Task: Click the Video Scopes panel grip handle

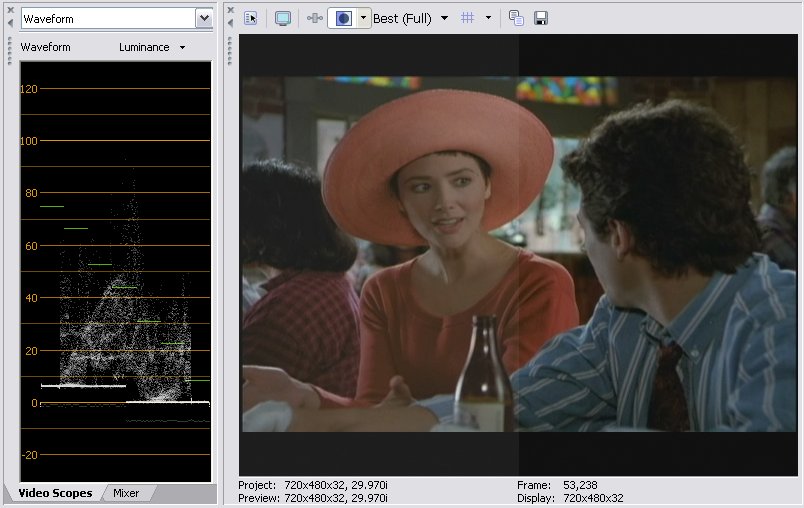Action: pos(9,51)
